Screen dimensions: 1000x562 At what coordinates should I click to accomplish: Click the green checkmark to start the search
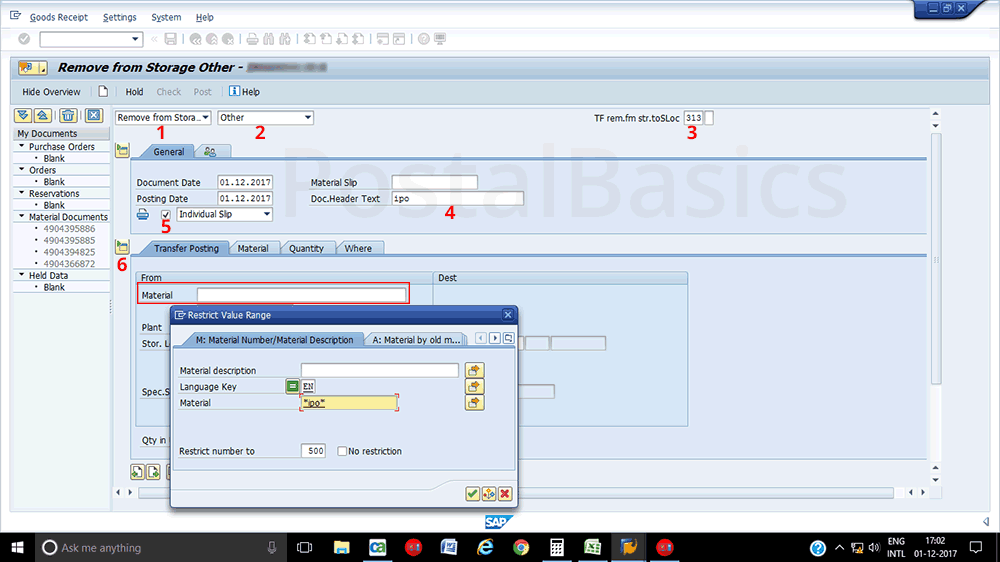coord(472,493)
